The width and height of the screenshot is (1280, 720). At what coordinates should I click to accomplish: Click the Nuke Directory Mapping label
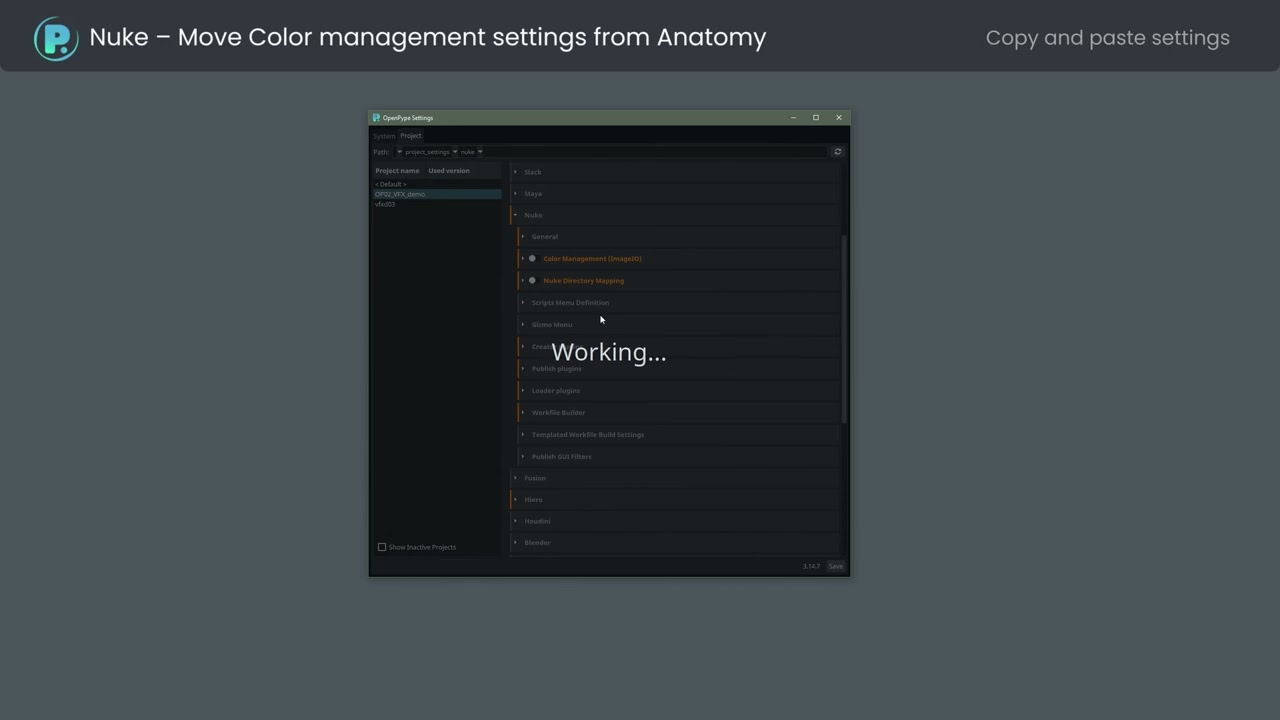point(583,281)
